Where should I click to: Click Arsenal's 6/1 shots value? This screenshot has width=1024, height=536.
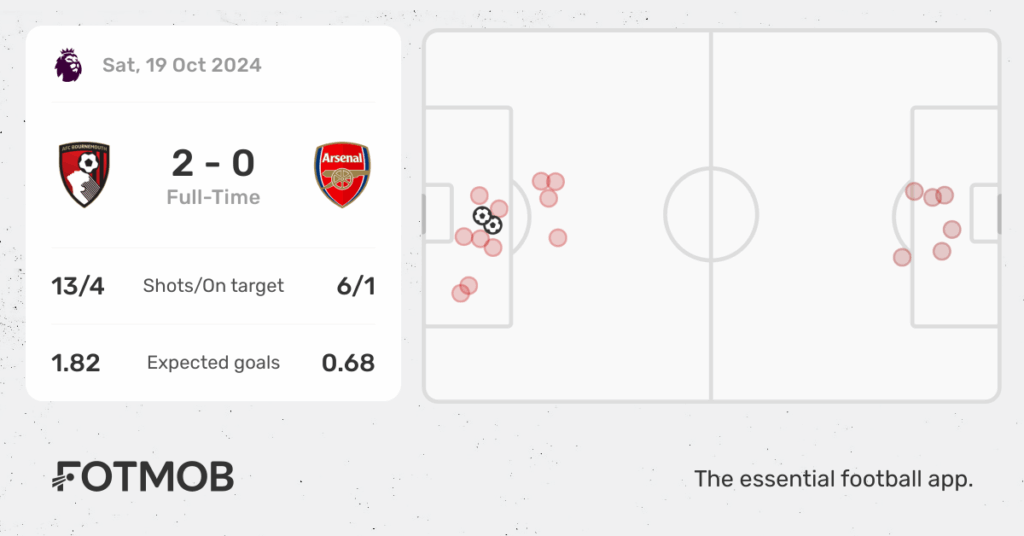click(356, 286)
